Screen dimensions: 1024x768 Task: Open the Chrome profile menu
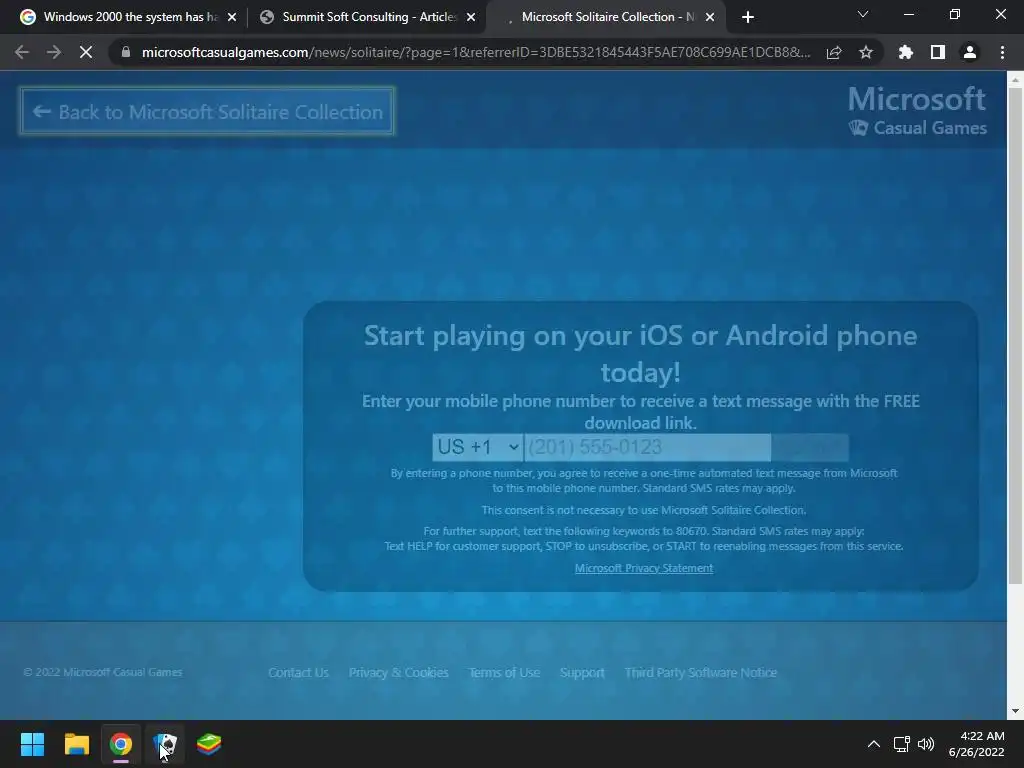[970, 52]
